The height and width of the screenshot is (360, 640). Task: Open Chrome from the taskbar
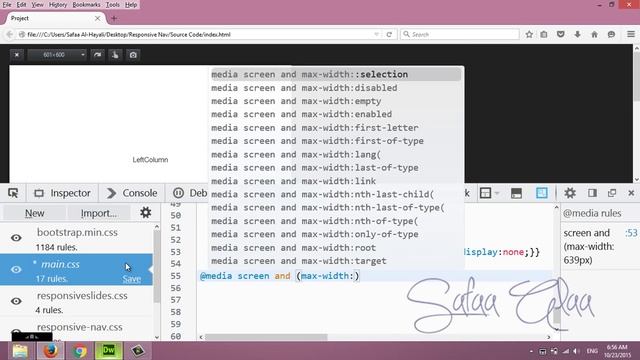tap(80, 351)
